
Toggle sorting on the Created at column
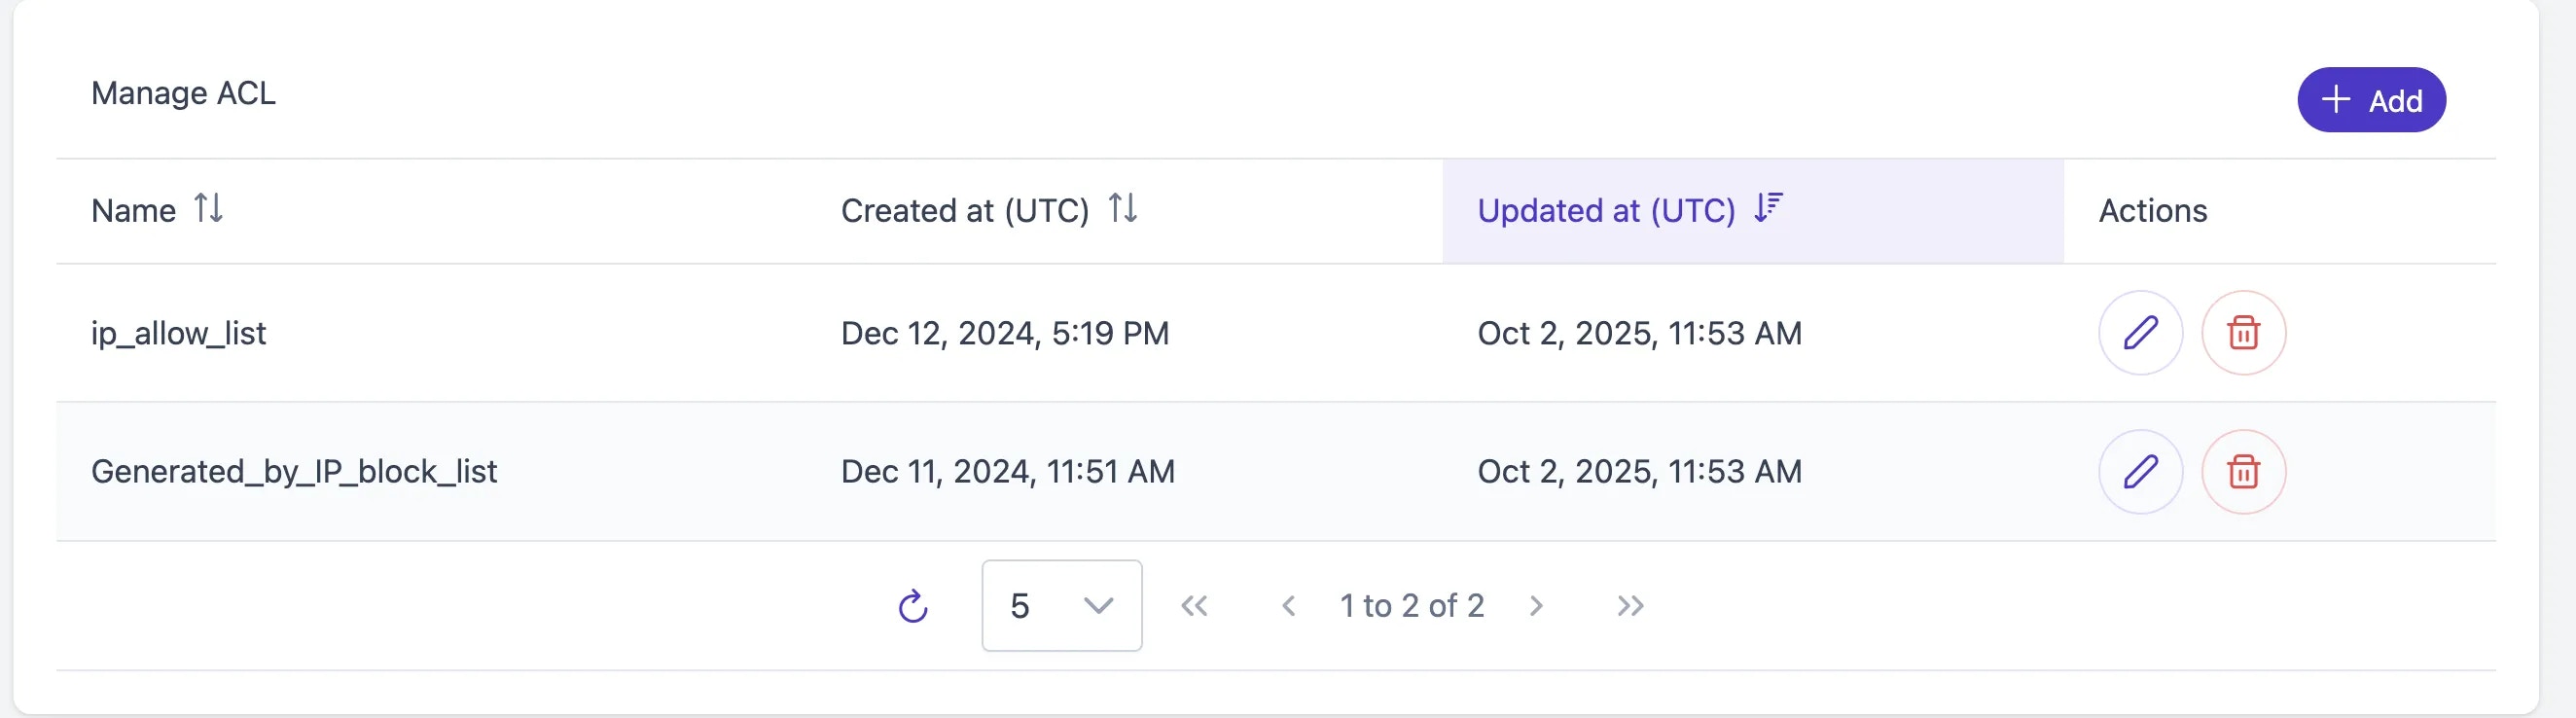pyautogui.click(x=1124, y=210)
